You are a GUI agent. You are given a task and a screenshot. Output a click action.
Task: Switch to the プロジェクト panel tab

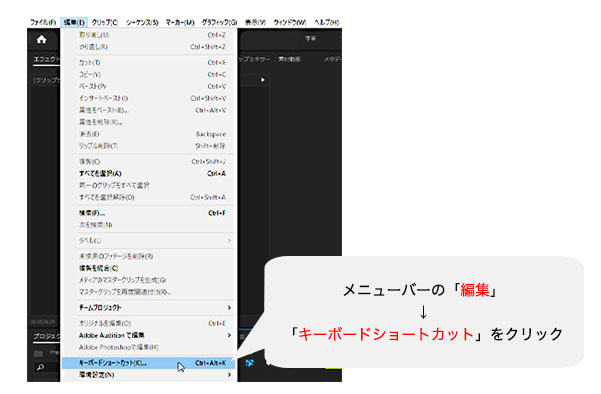coord(46,336)
